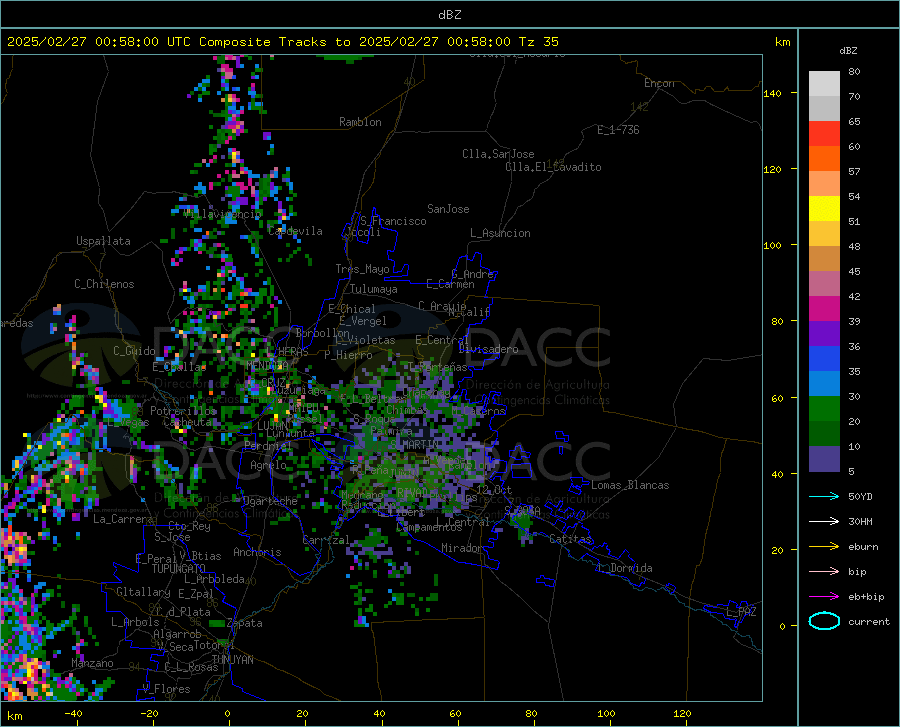Click the Manzano place label

[92, 663]
